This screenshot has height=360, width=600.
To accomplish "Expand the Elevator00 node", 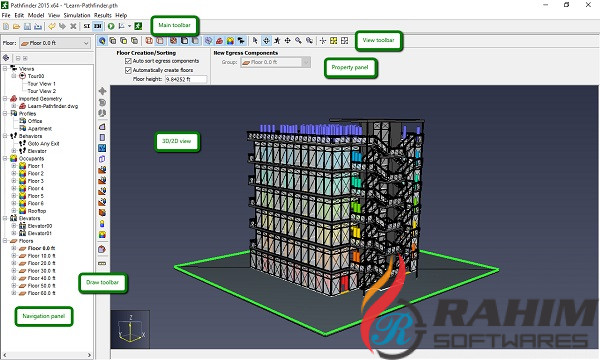I will point(14,226).
